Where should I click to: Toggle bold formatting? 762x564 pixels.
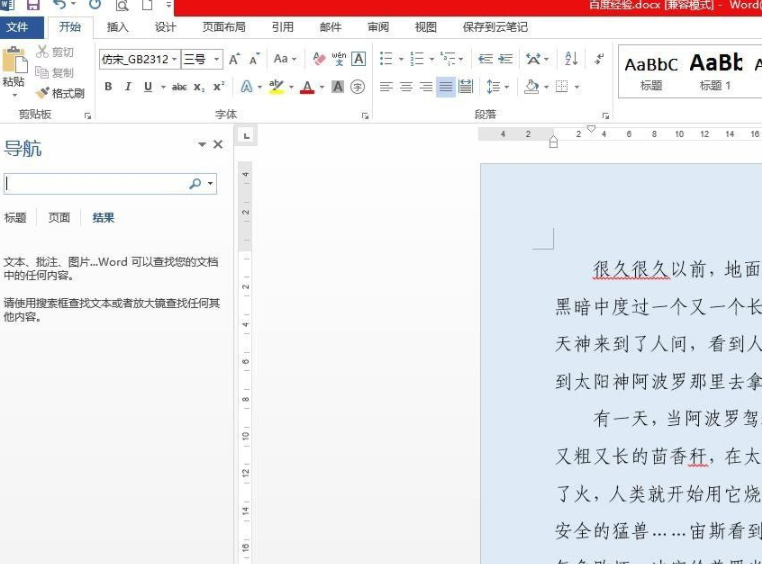tap(108, 86)
